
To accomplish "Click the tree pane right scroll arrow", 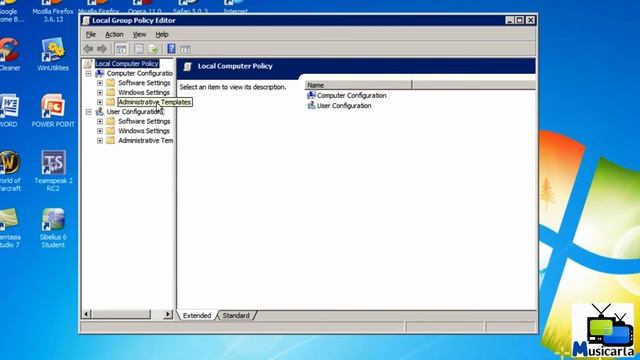I will (x=168, y=314).
